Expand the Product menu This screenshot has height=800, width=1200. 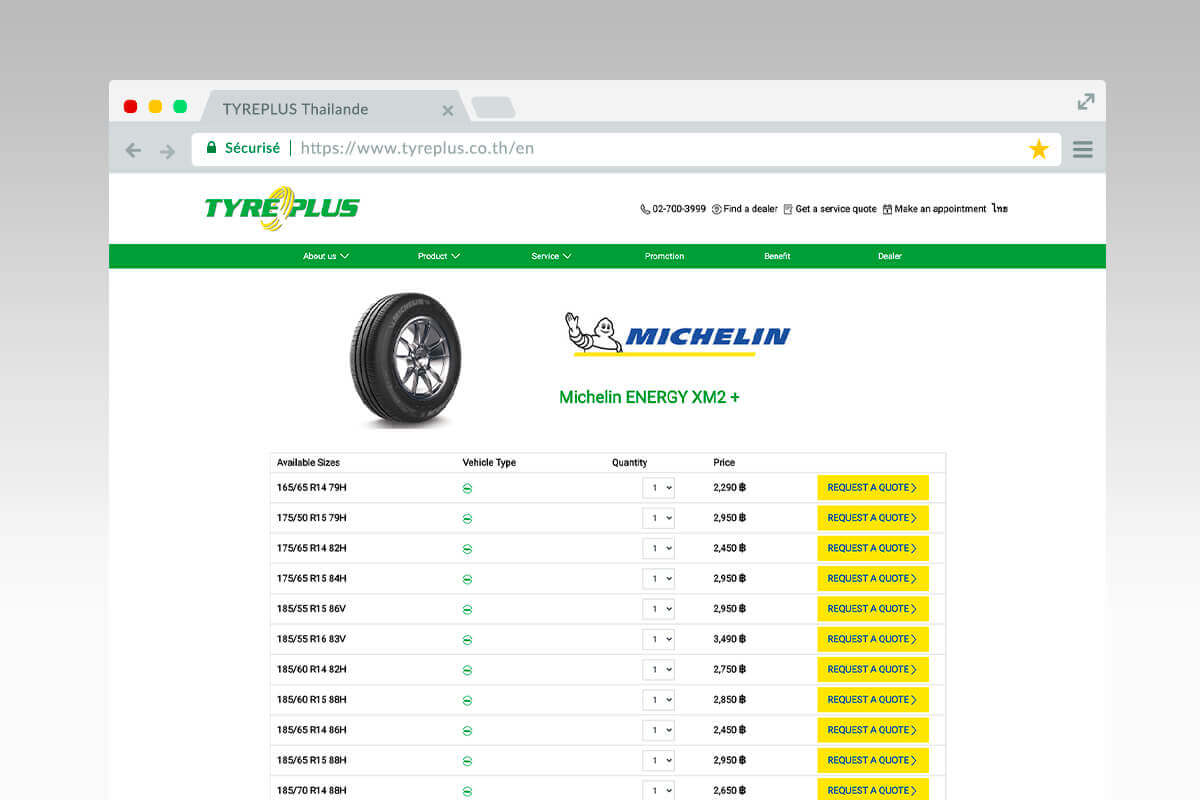pyautogui.click(x=439, y=256)
